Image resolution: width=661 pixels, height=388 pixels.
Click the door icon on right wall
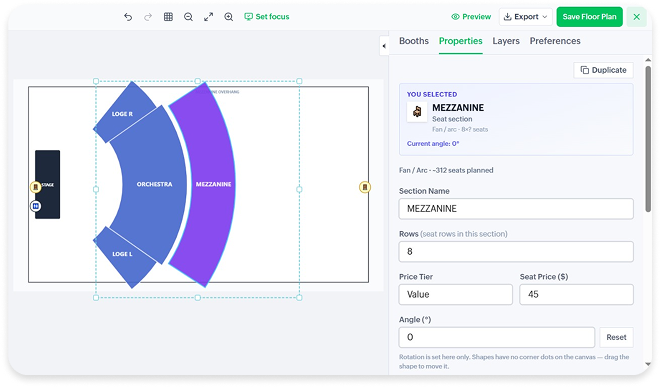coord(365,187)
